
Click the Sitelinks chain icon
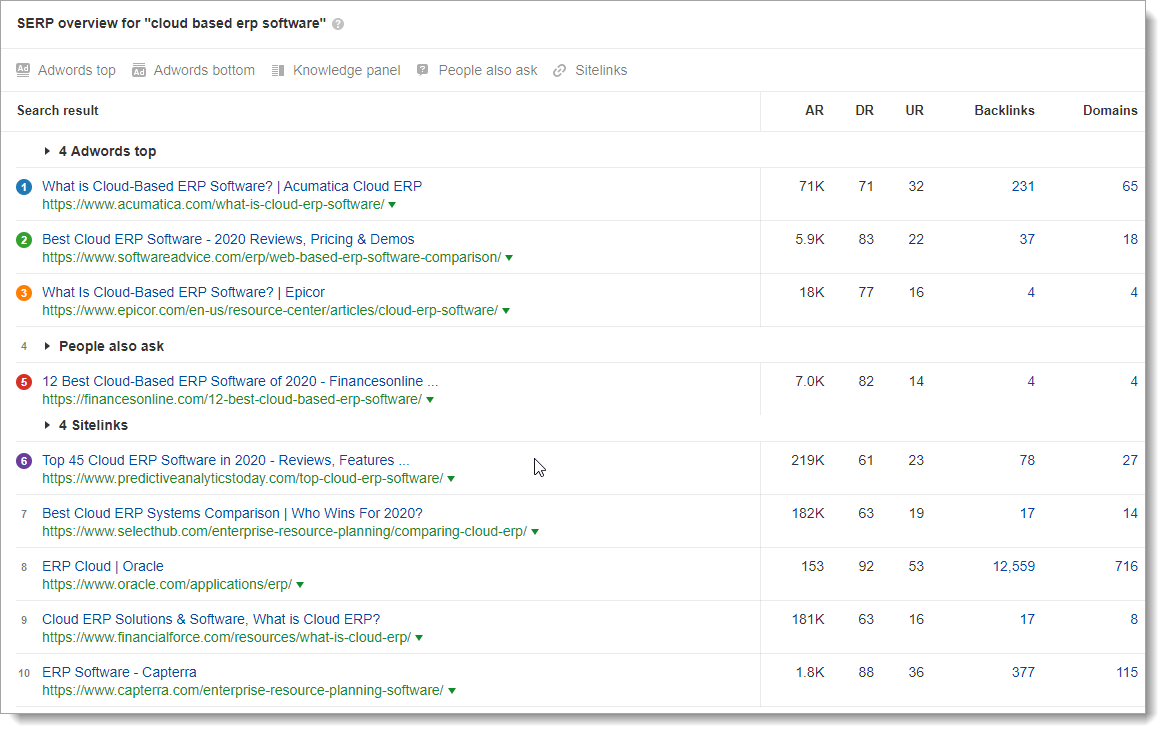[x=560, y=71]
